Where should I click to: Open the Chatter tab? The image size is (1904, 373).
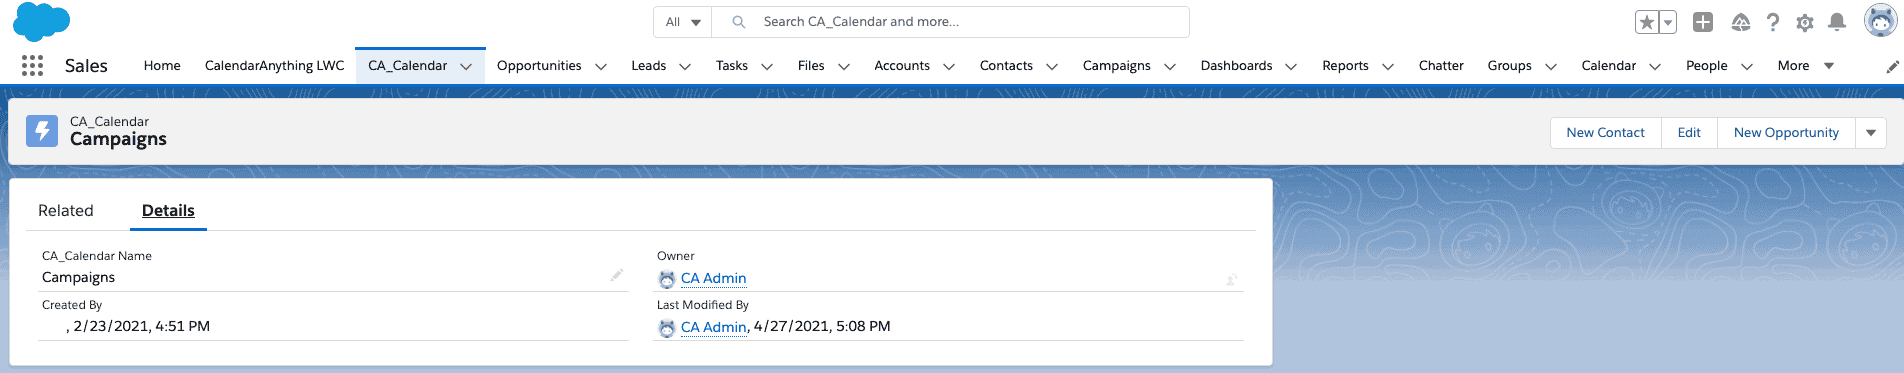tap(1441, 66)
